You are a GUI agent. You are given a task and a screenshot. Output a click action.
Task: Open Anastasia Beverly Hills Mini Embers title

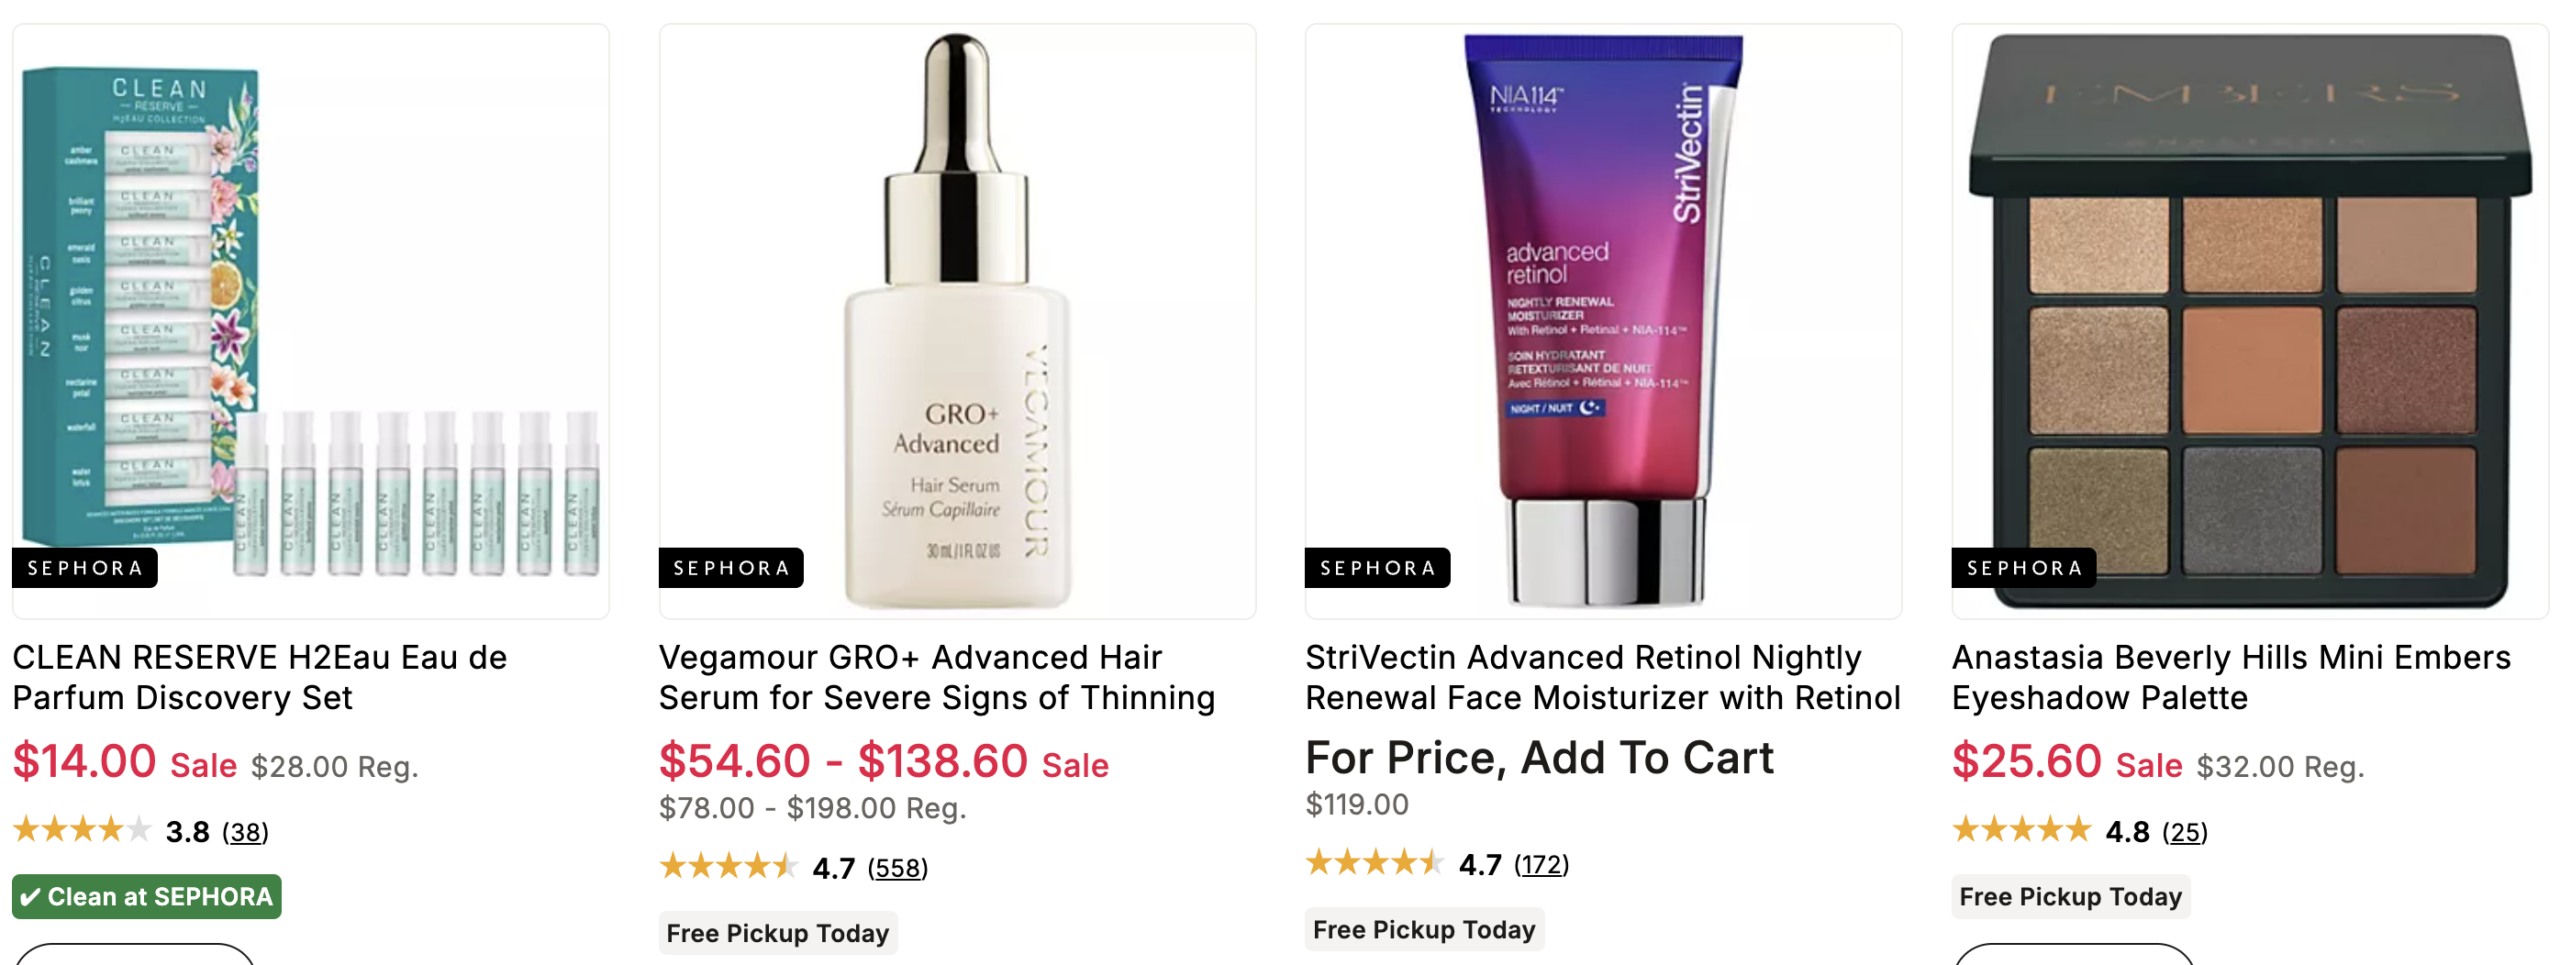(2231, 677)
